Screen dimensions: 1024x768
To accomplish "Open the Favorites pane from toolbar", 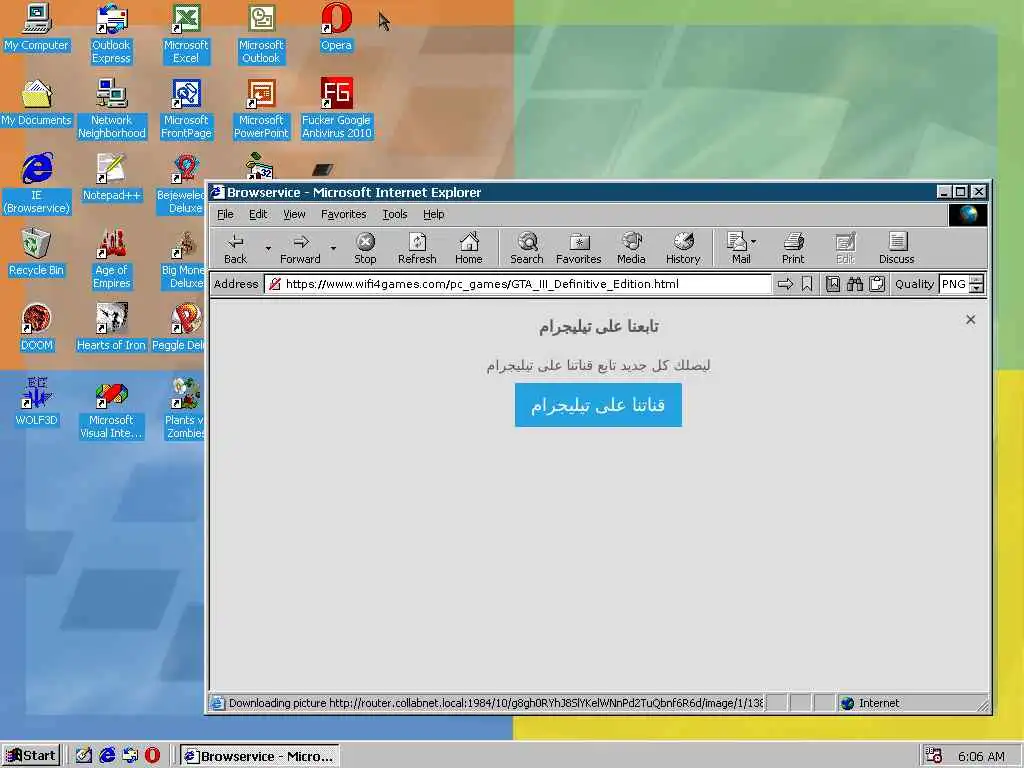I will coord(579,249).
